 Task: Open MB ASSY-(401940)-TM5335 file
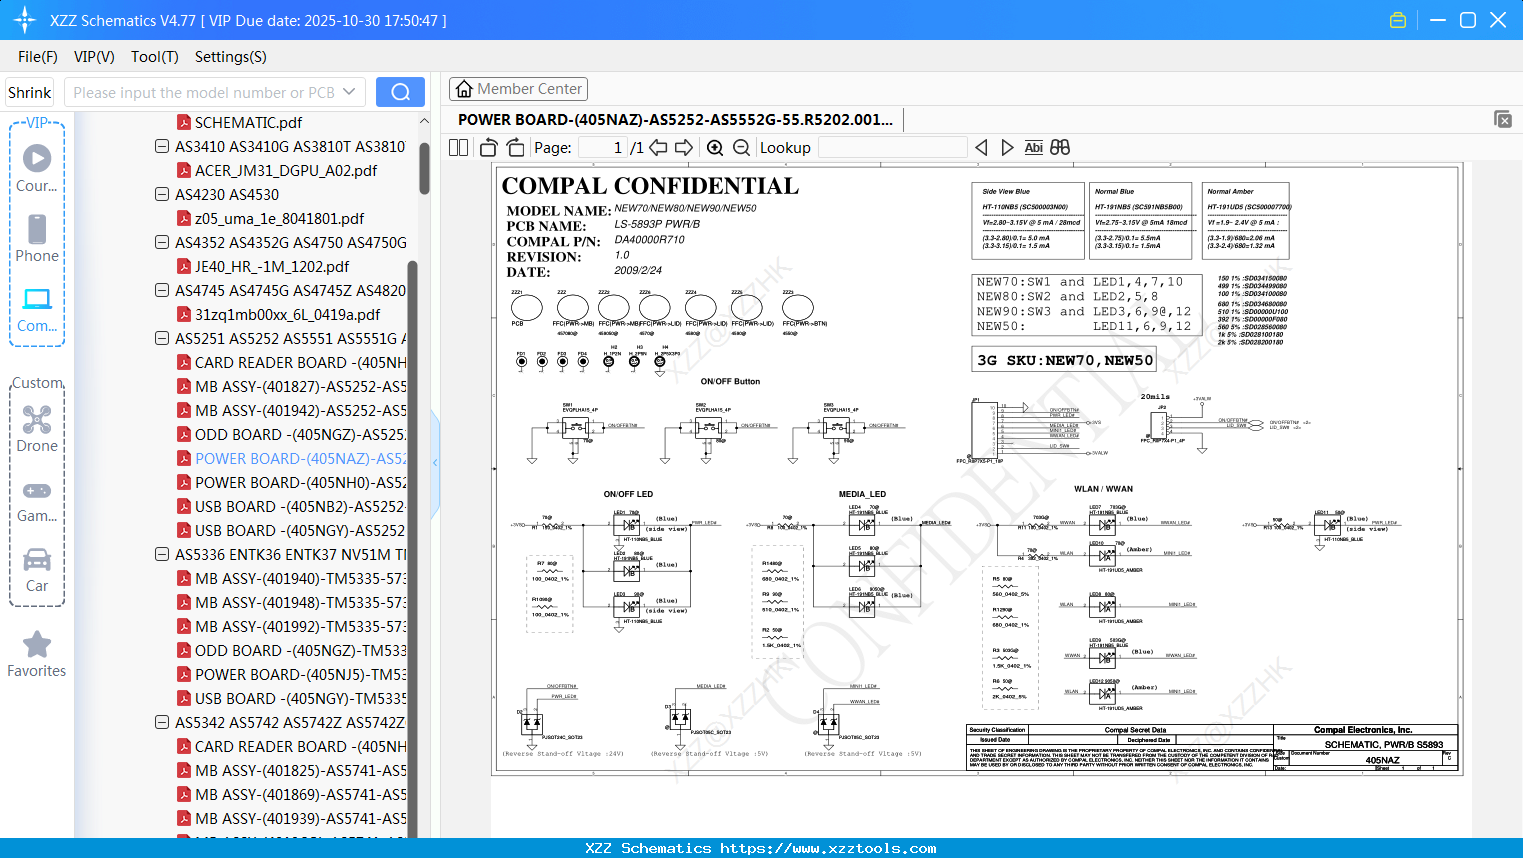point(300,578)
